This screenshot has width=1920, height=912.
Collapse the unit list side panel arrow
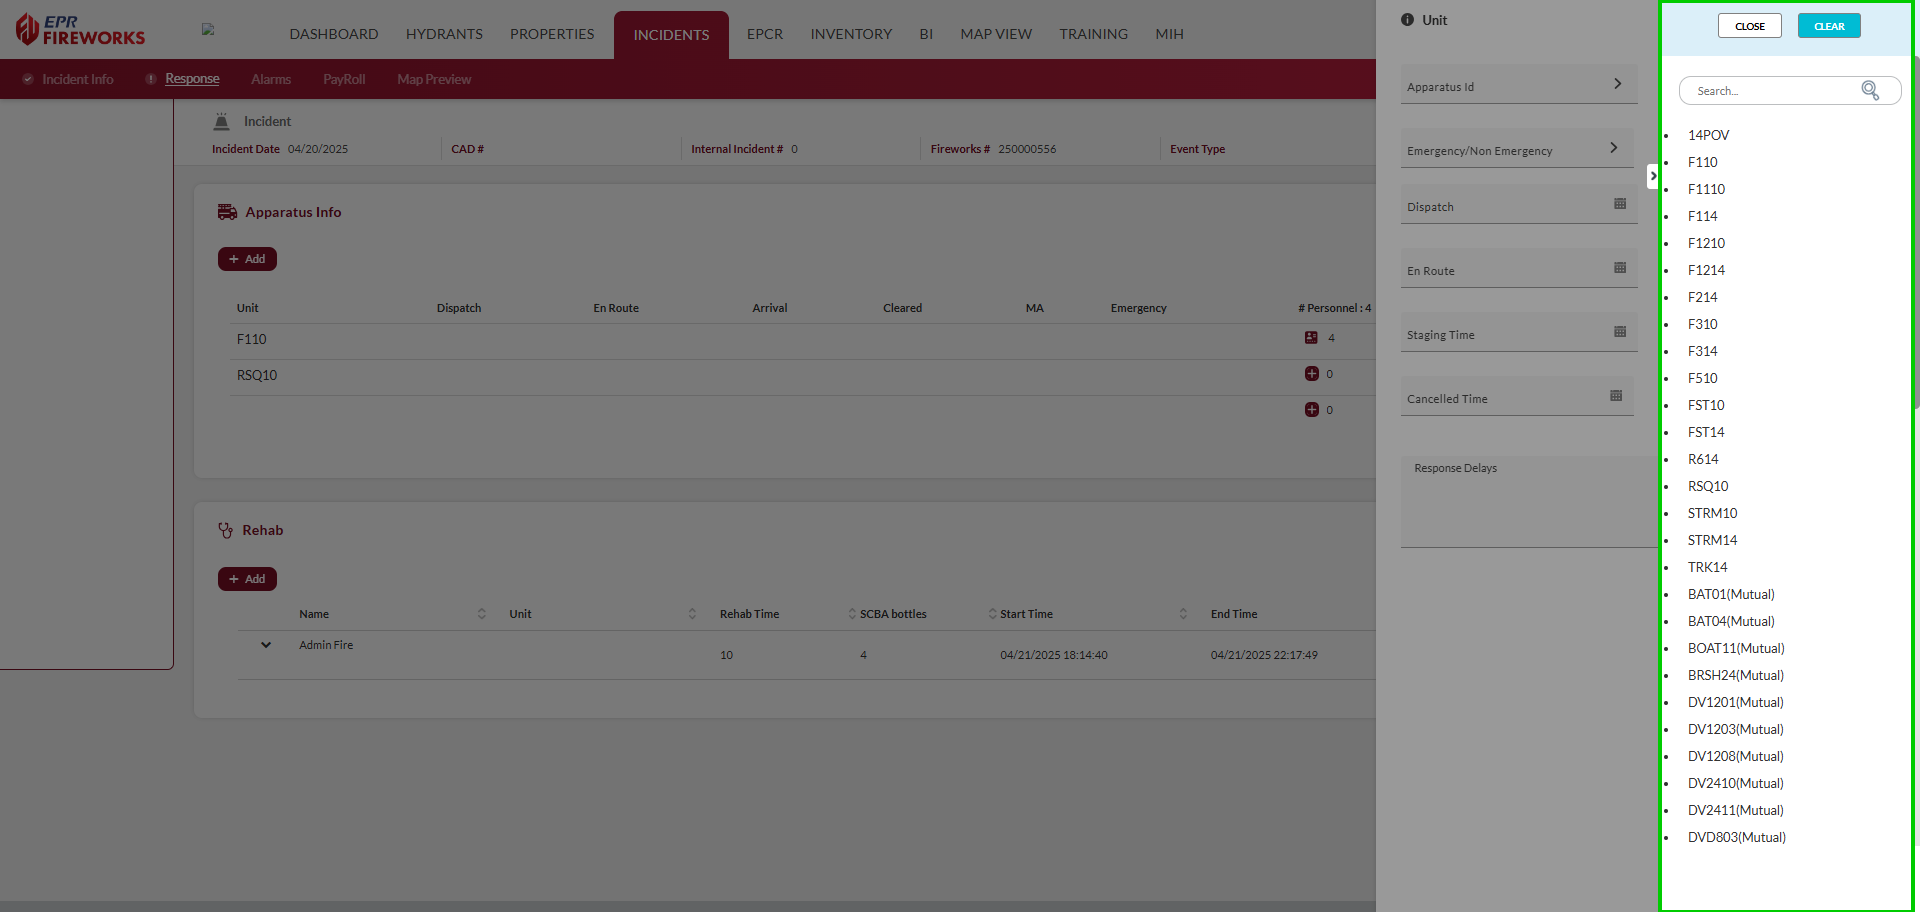pyautogui.click(x=1653, y=177)
